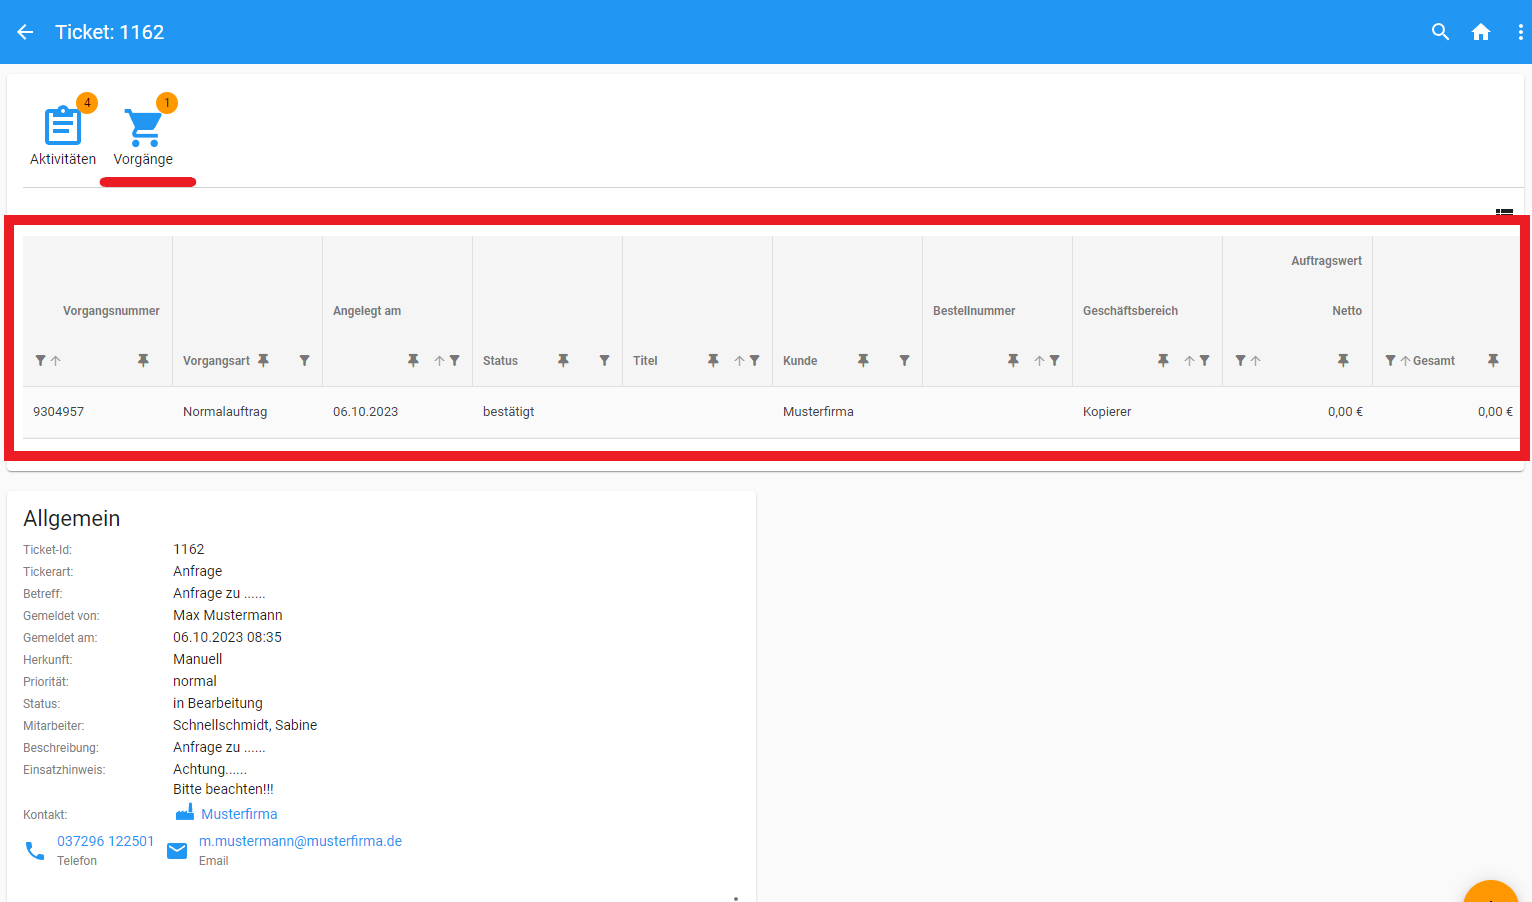Filter the Geschäftsbereich column

pos(1204,361)
